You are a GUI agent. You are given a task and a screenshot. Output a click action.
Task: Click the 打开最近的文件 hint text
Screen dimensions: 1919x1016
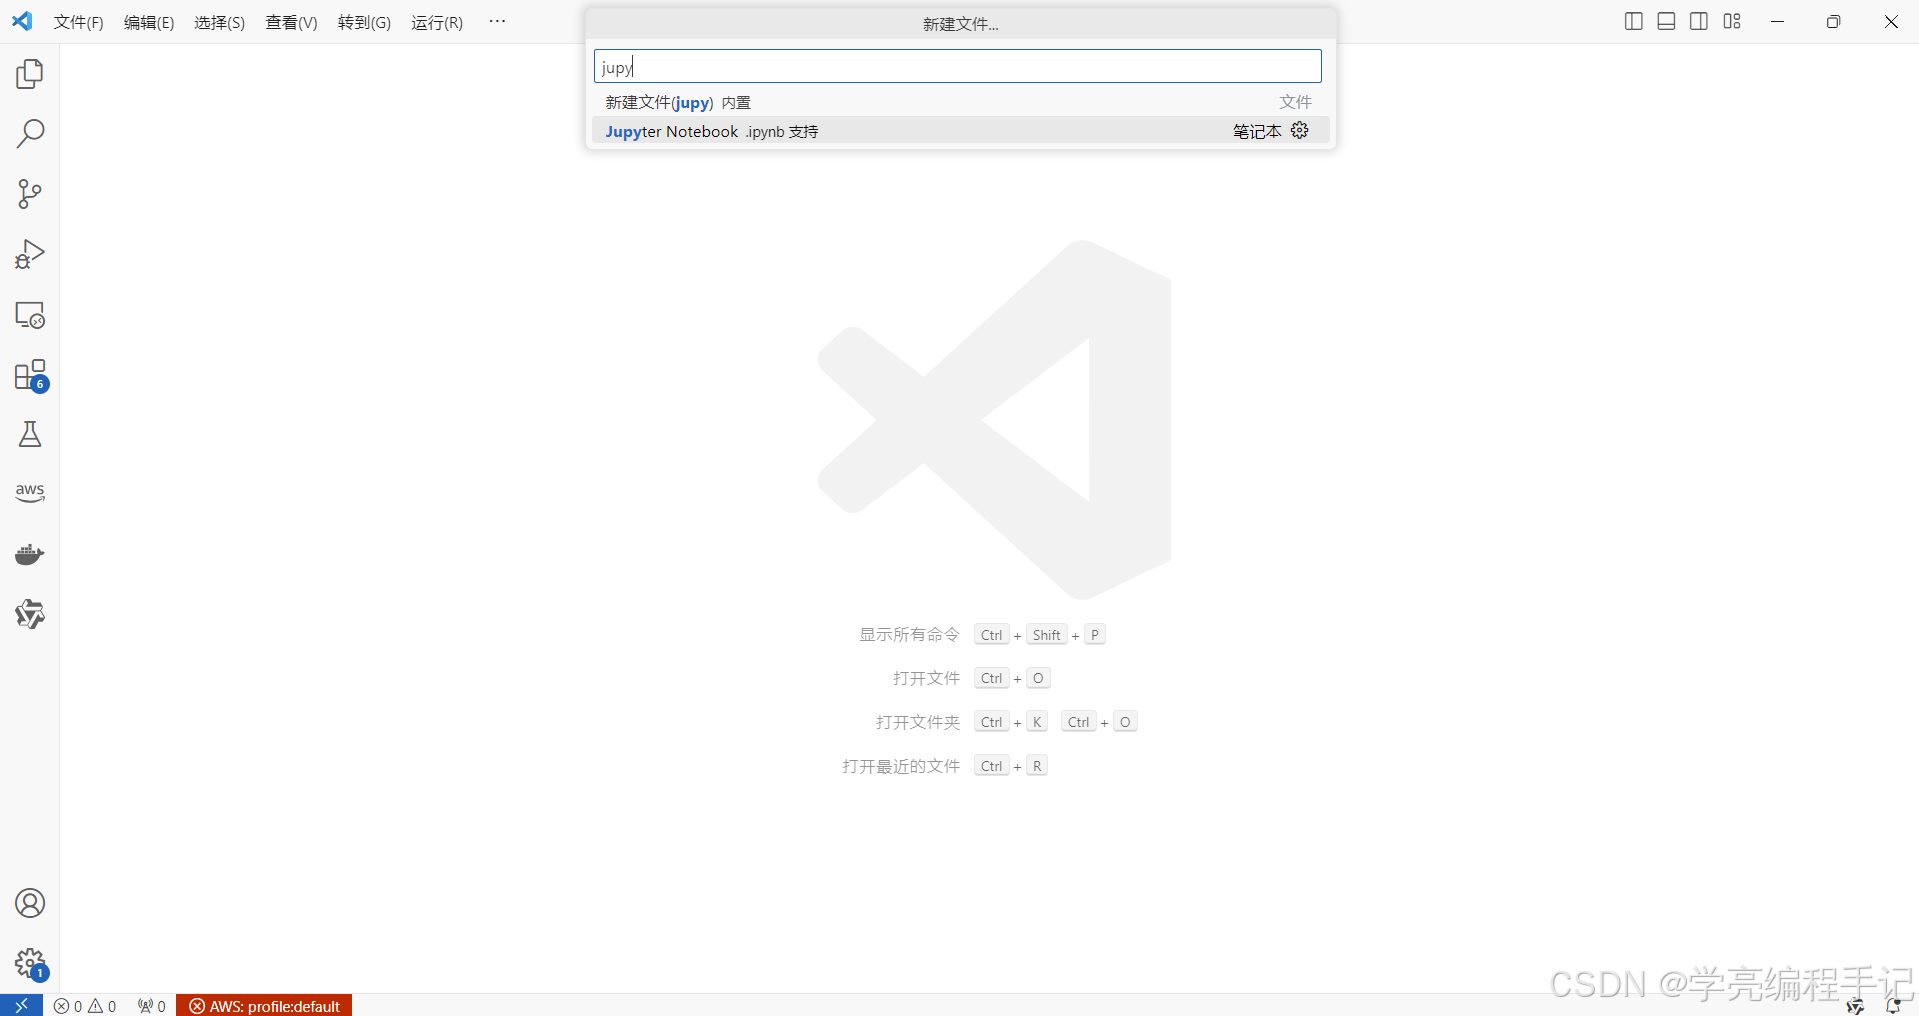coord(901,766)
